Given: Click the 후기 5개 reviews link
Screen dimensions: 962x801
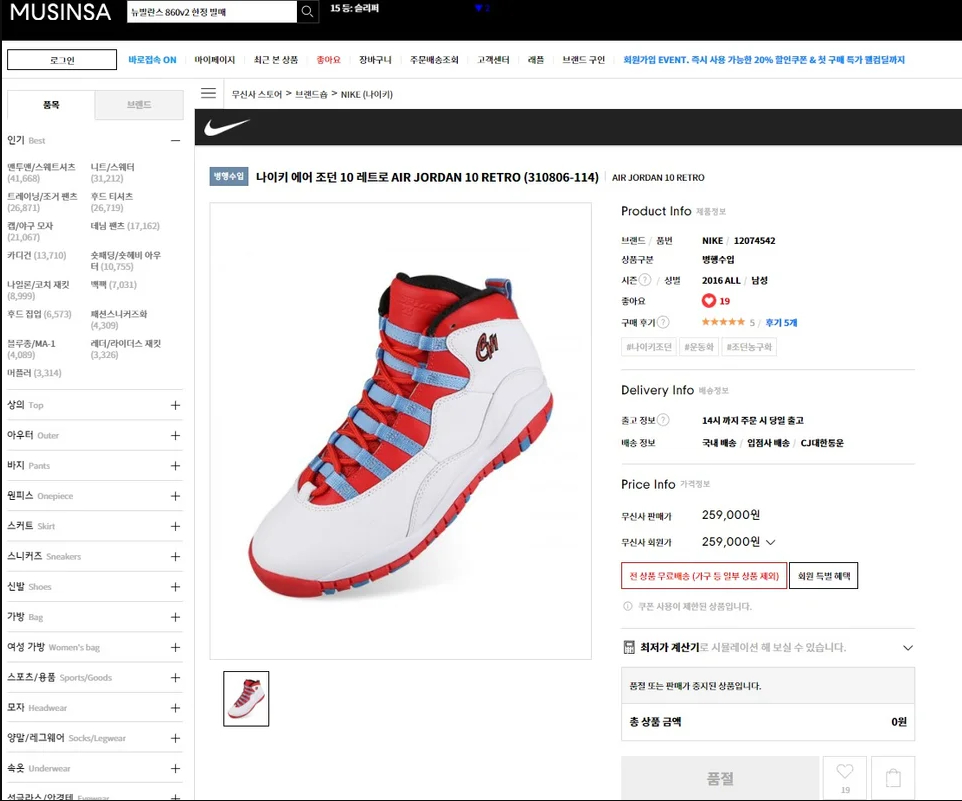Looking at the screenshot, I should (781, 323).
